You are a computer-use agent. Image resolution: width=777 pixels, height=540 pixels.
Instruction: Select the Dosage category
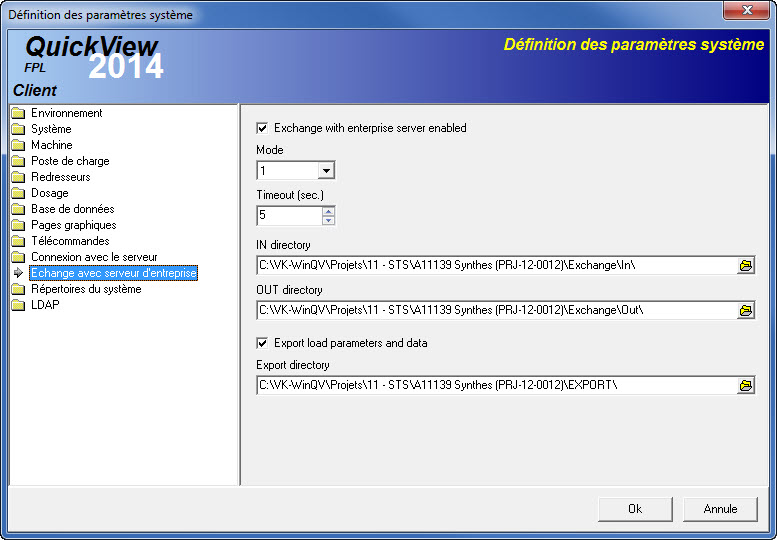click(50, 193)
